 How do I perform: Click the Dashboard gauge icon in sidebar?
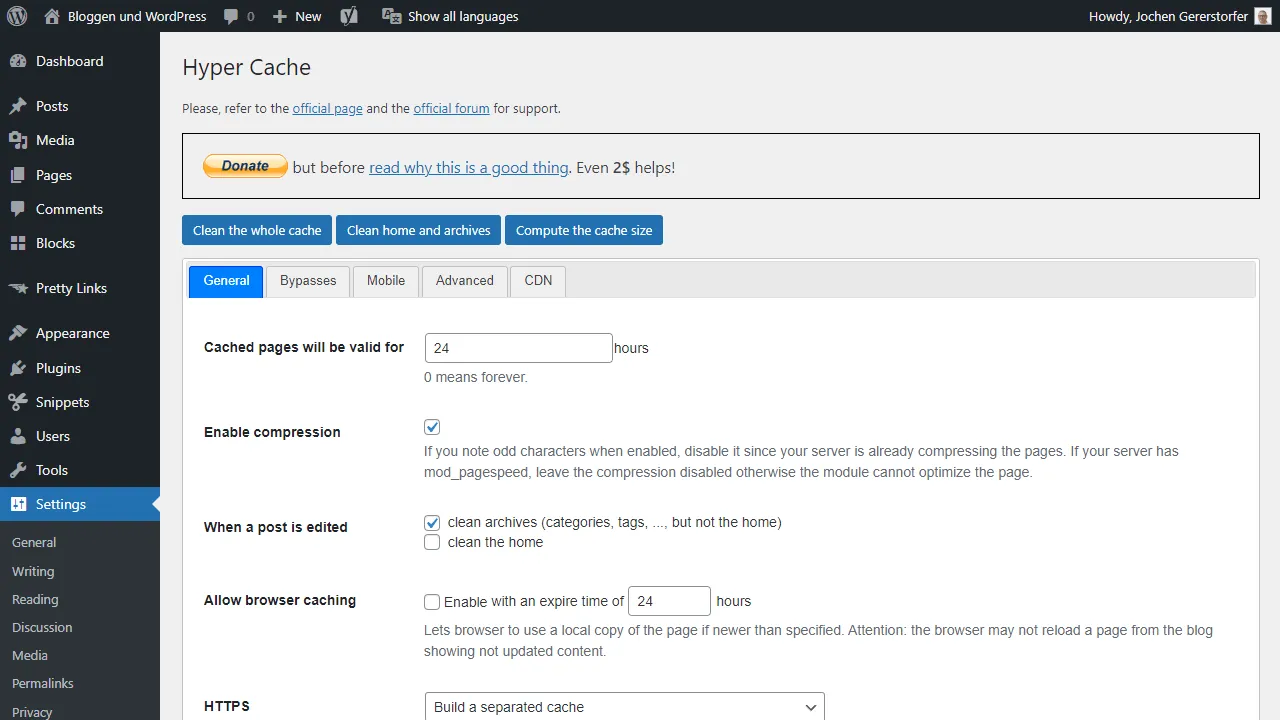(x=18, y=61)
